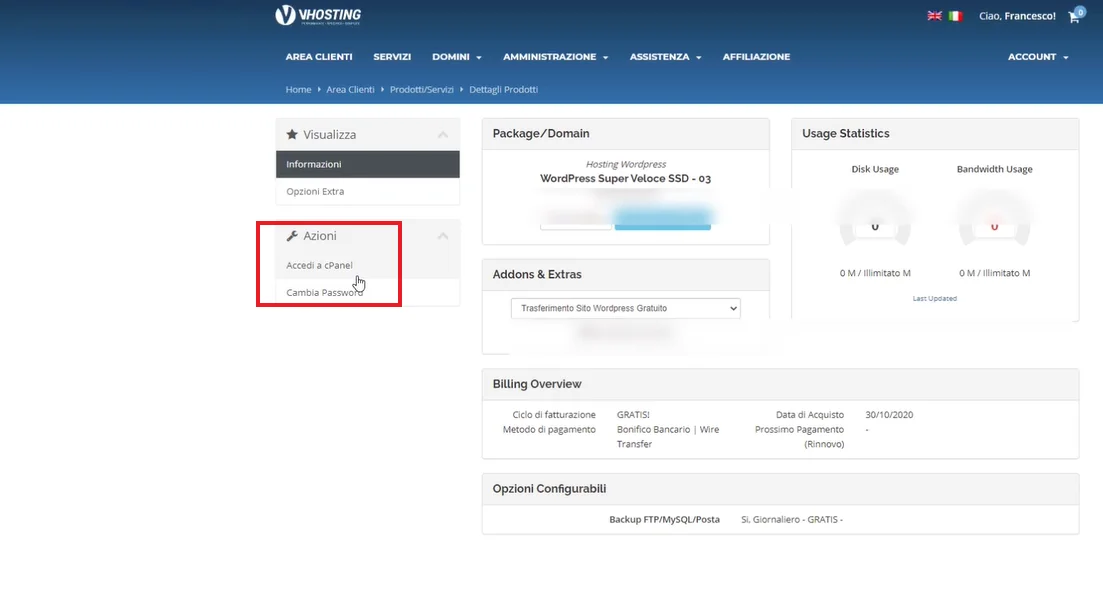
Task: Go to Prodotti/Servizi breadcrumb
Action: pos(421,89)
